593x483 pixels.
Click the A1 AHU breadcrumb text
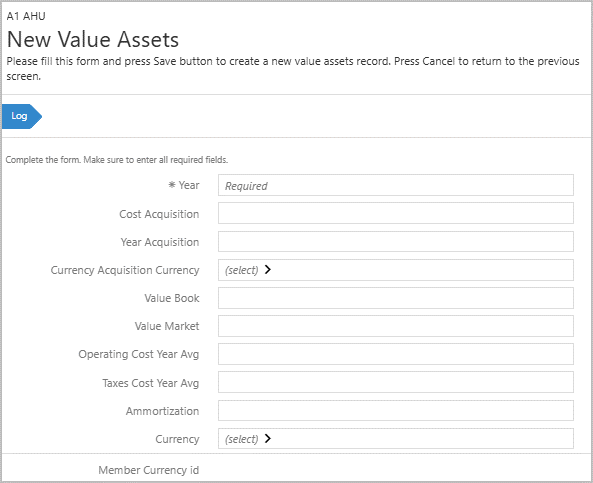click(26, 16)
